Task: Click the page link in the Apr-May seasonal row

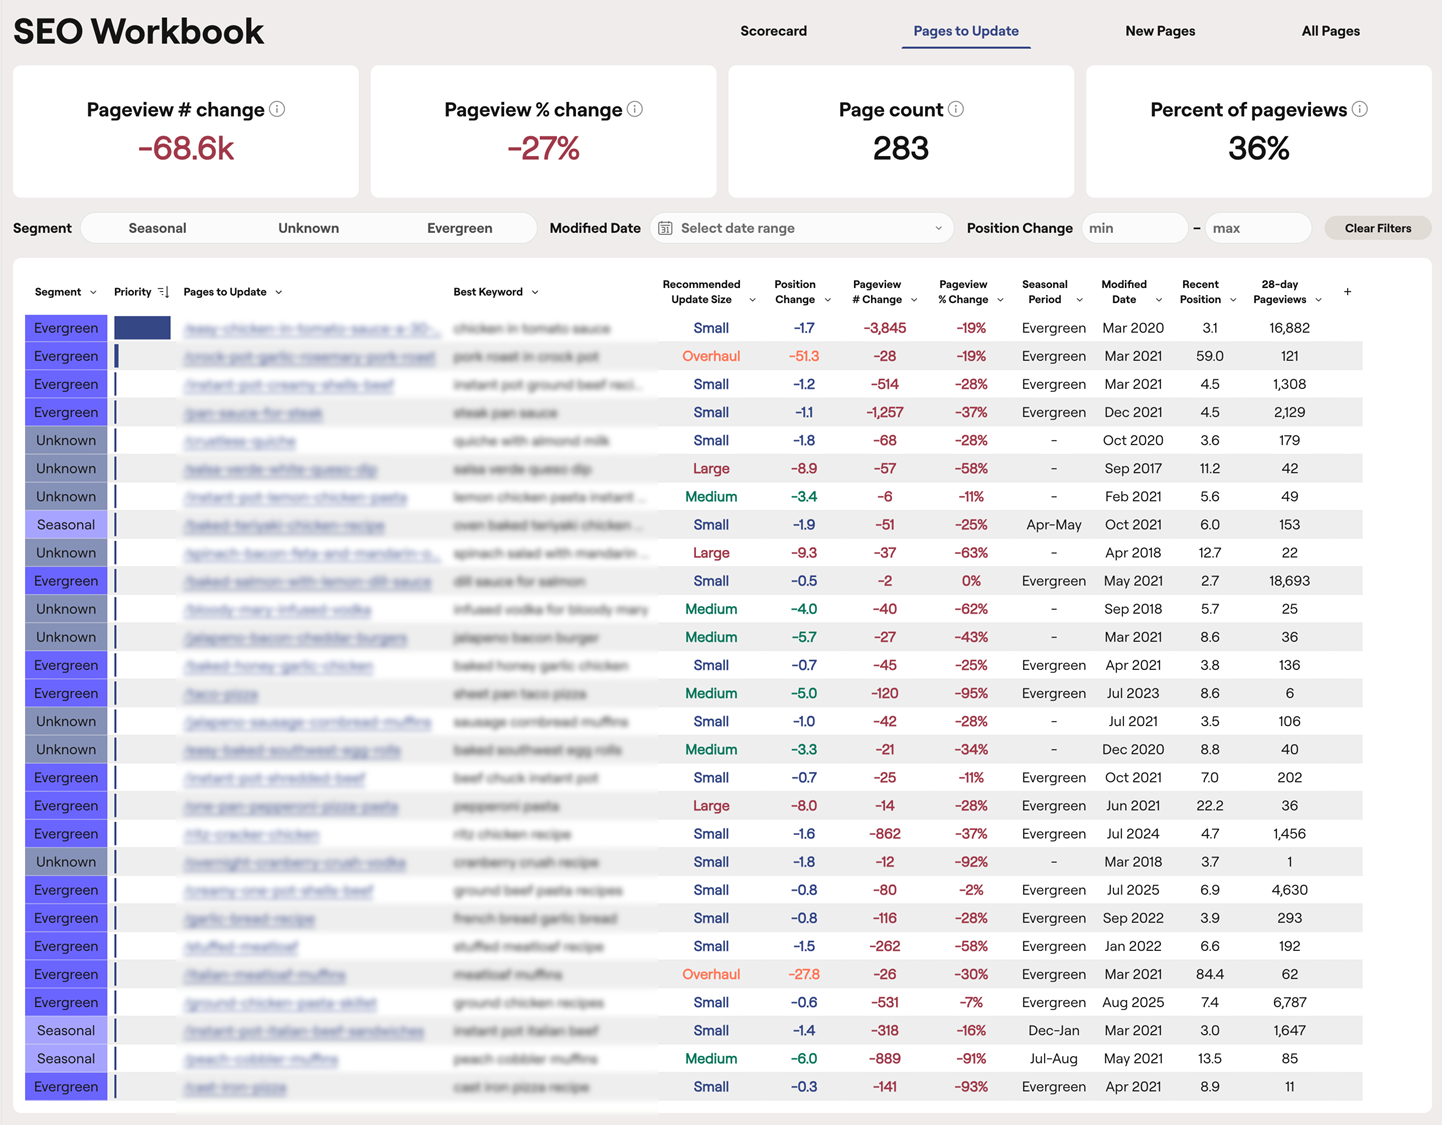Action: coord(284,524)
